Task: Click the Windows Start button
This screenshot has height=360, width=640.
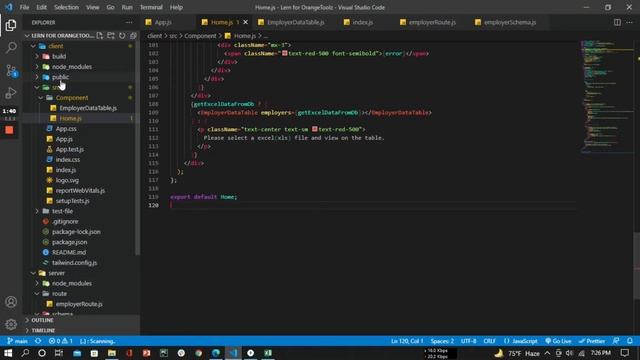Action: coord(8,353)
